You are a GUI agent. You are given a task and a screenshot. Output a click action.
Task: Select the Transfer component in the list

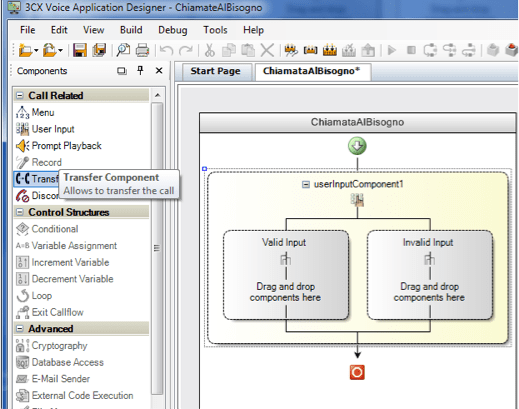coord(37,179)
